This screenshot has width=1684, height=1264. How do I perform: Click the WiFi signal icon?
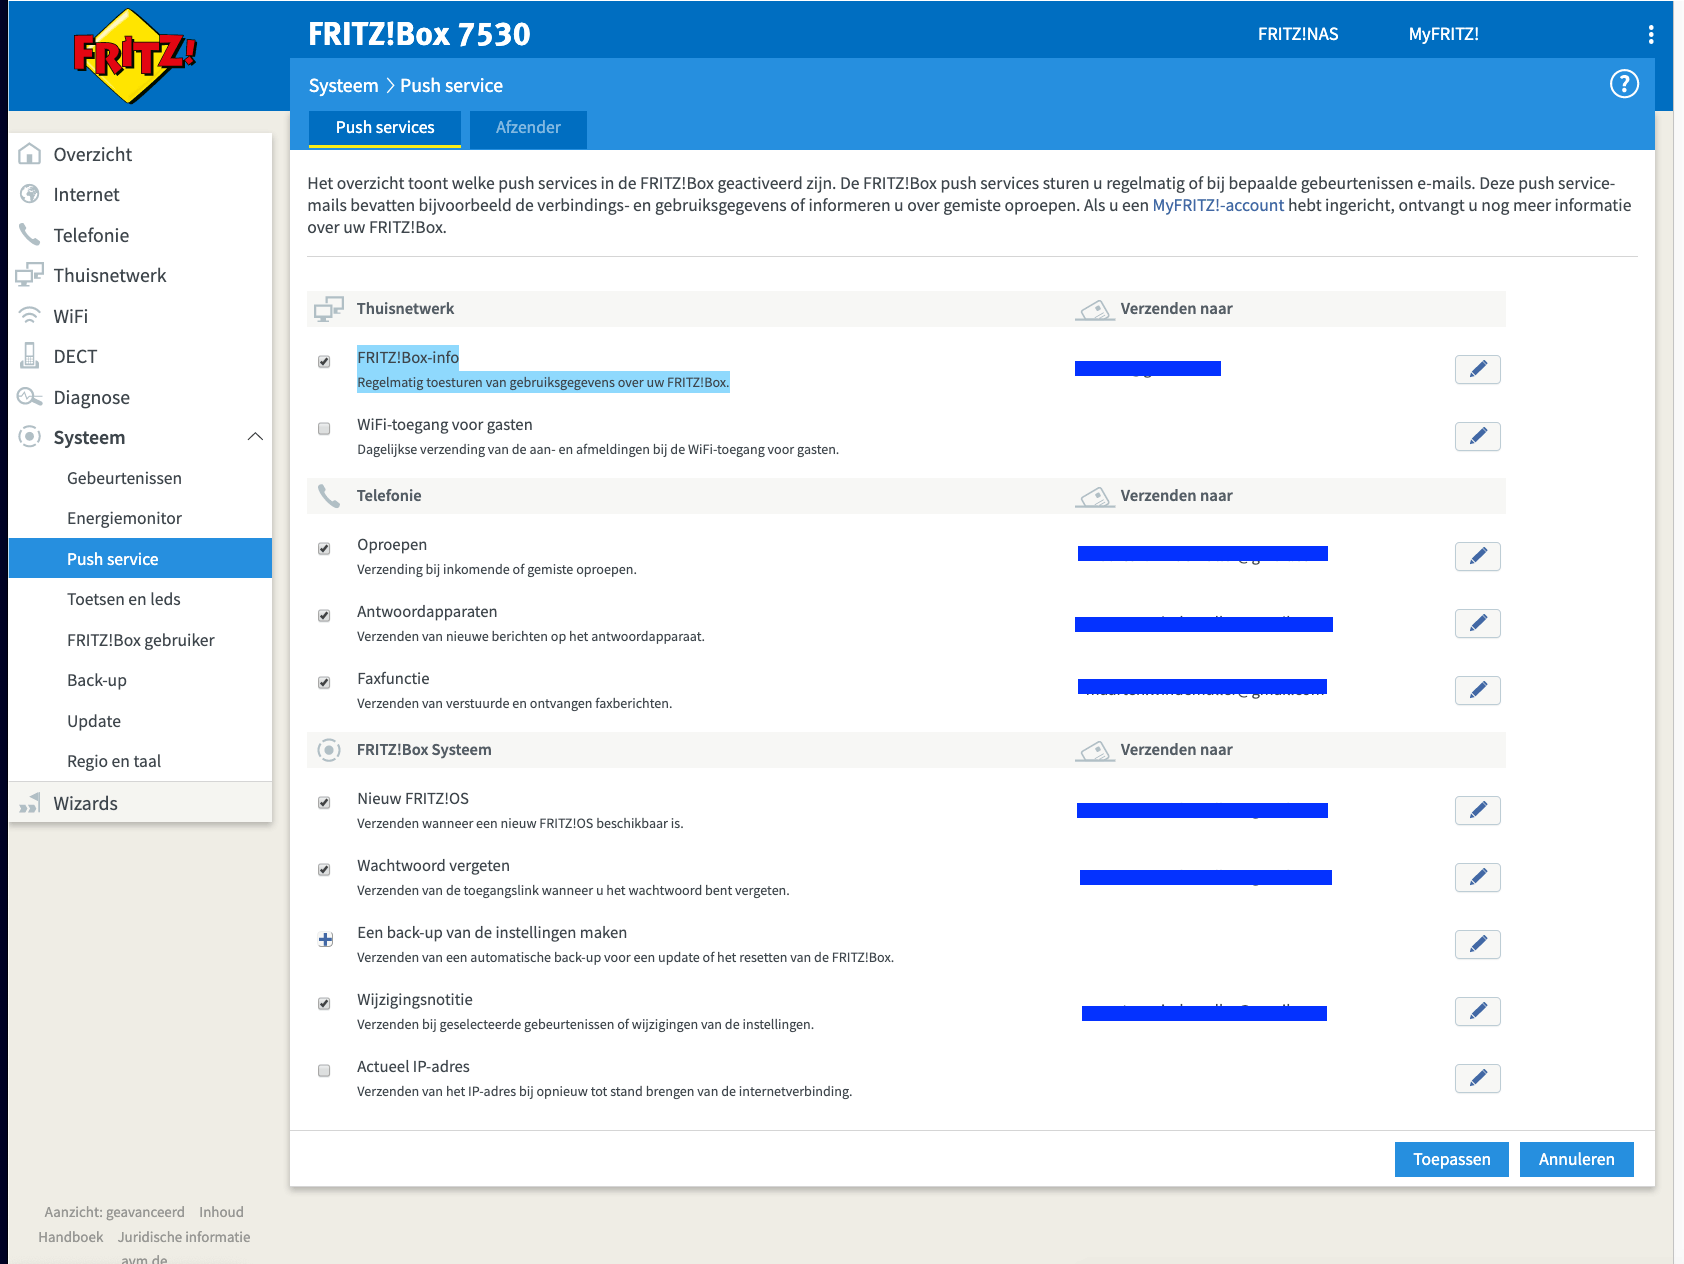tap(30, 316)
